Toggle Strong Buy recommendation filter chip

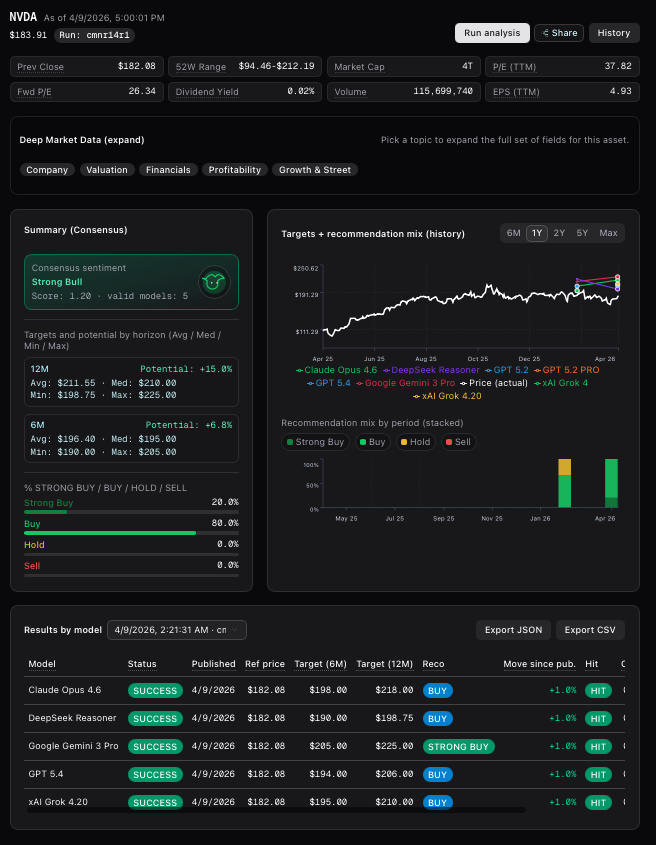coord(315,442)
